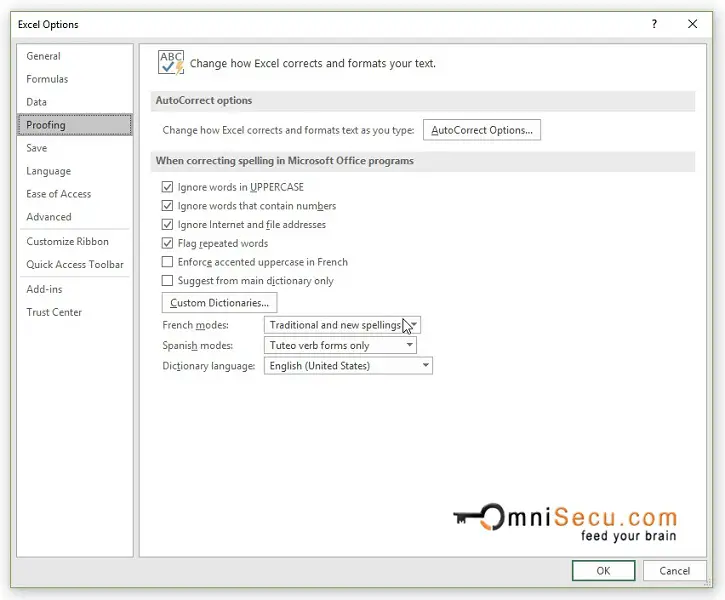Uncheck Flag repeated words
The image size is (725, 600).
[x=168, y=243]
